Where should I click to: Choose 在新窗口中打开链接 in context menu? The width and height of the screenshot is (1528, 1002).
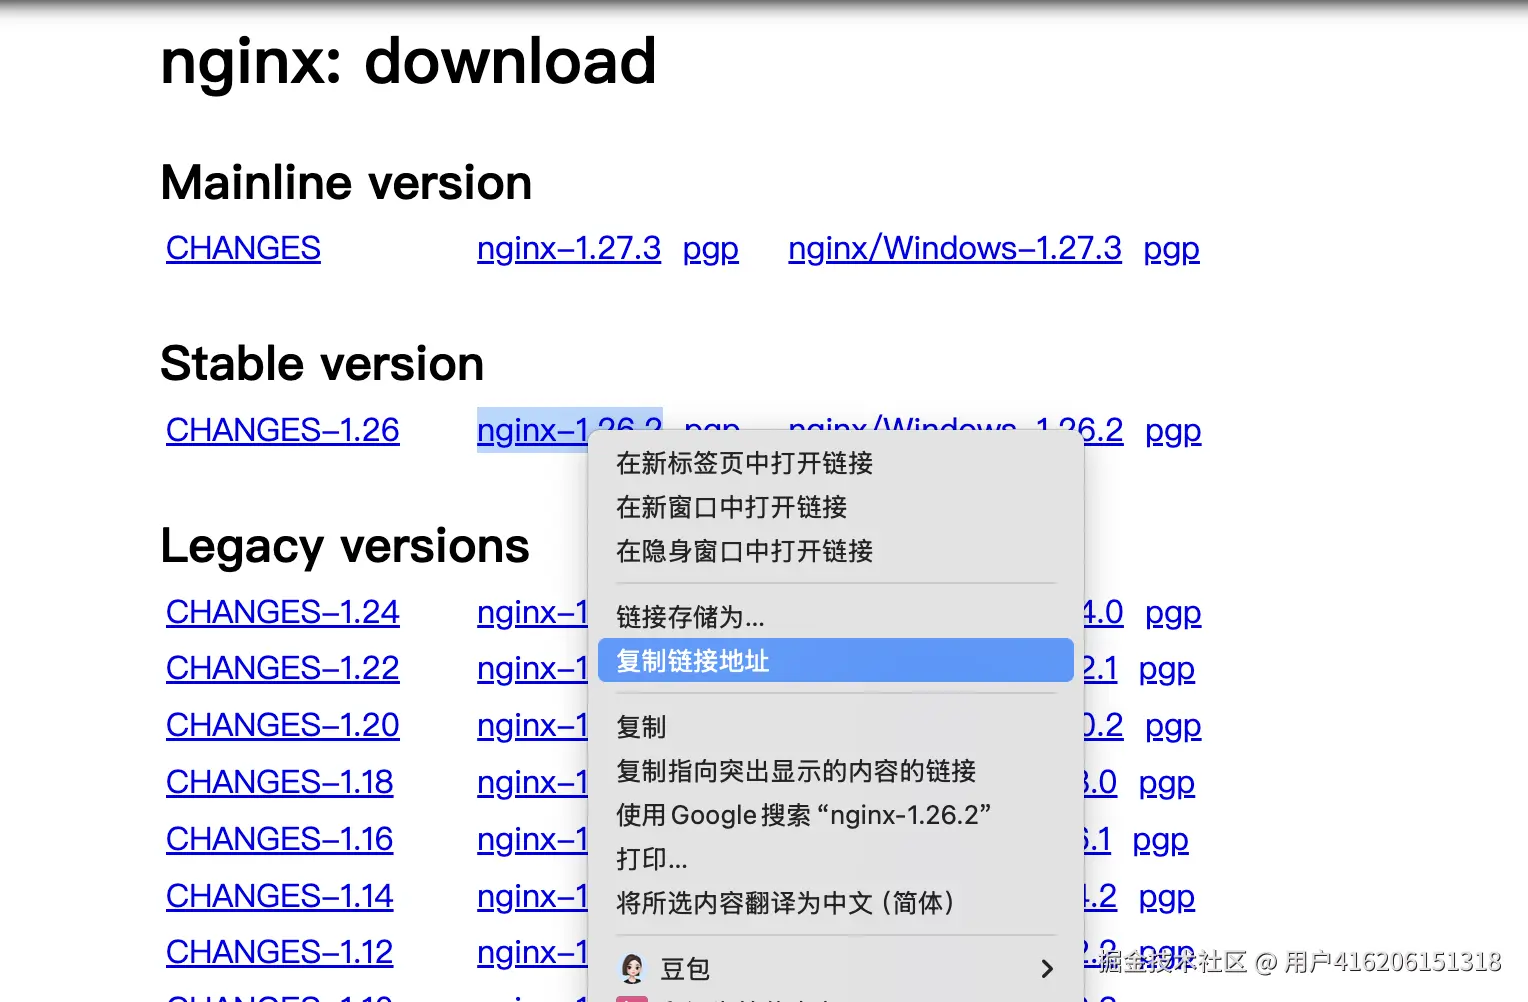pyautogui.click(x=836, y=507)
